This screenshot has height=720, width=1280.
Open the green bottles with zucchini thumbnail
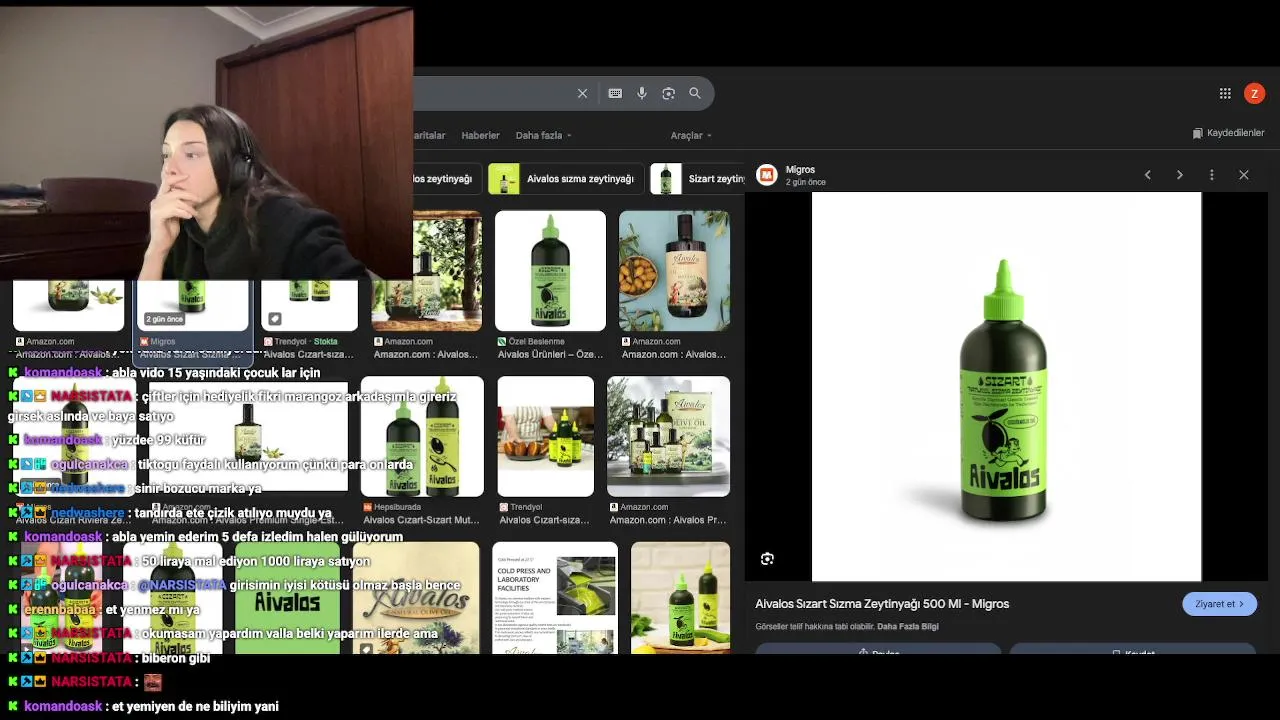tap(681, 598)
